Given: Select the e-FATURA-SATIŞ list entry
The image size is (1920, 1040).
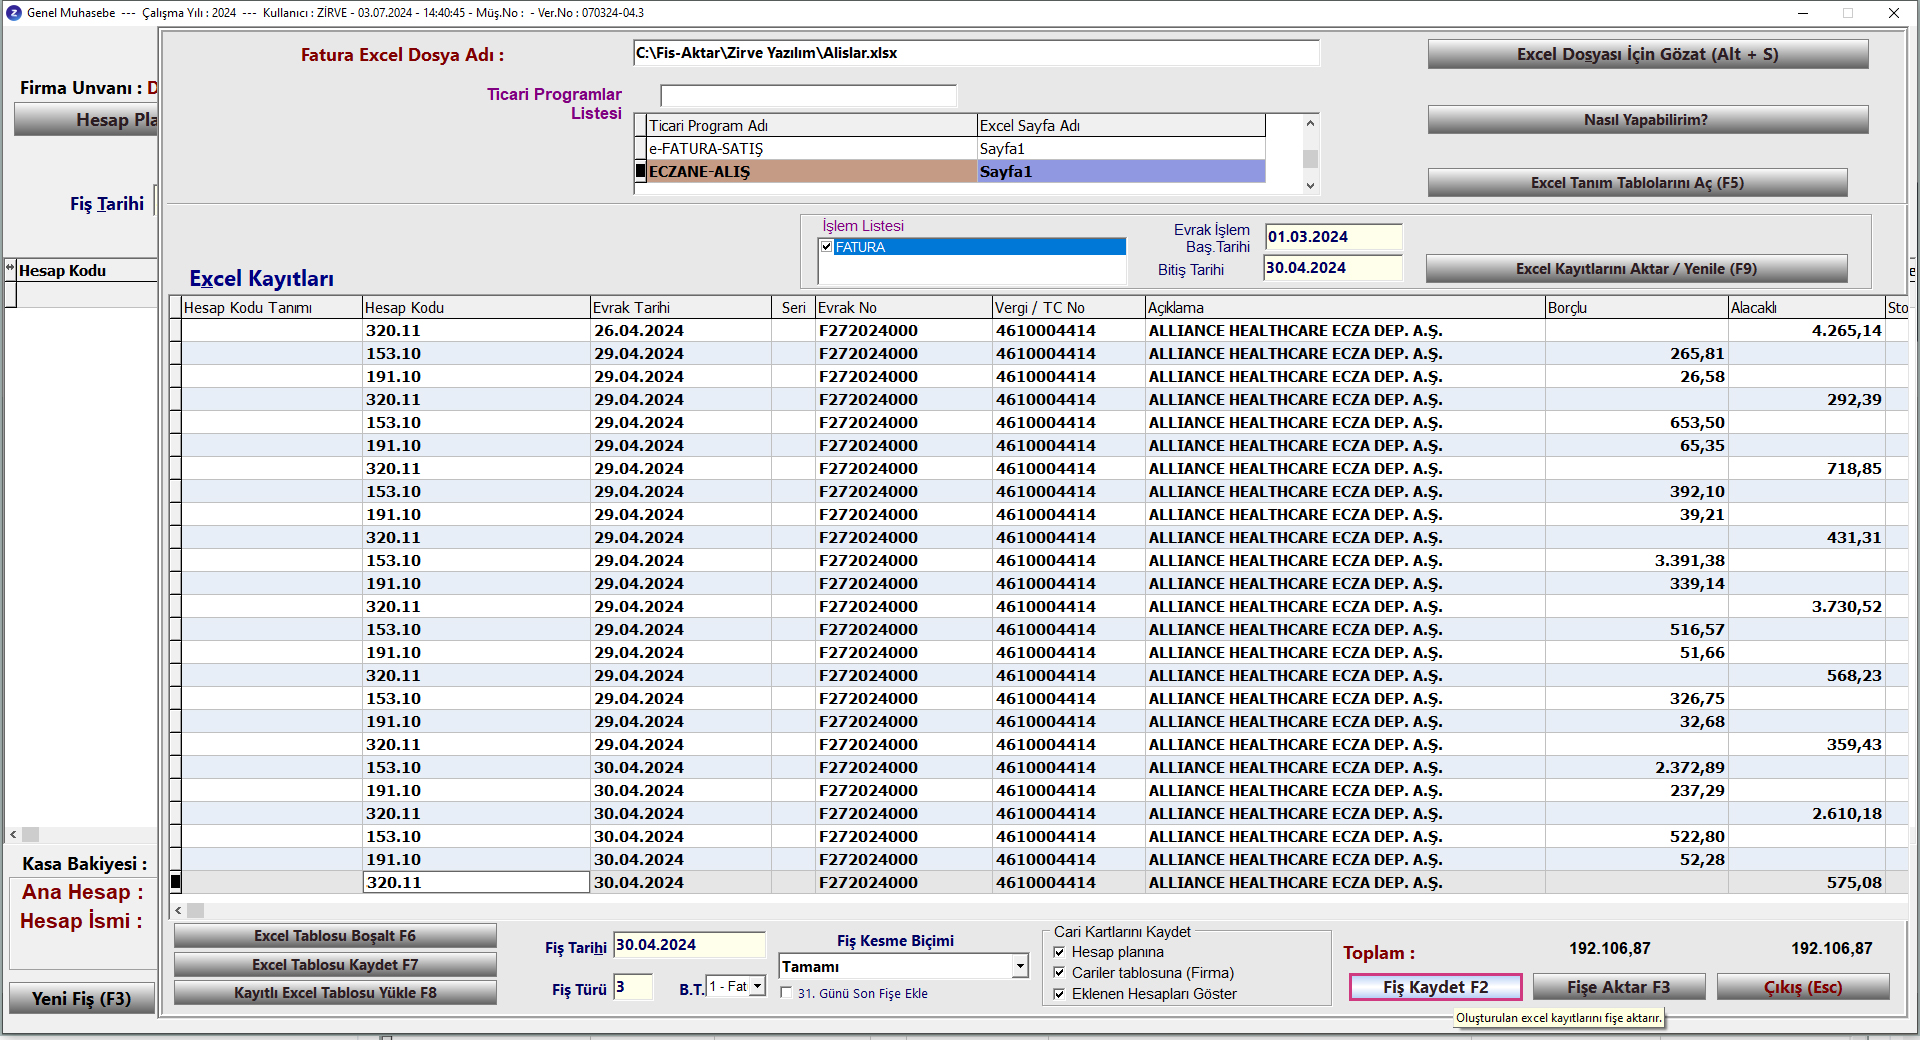Looking at the screenshot, I should [810, 149].
